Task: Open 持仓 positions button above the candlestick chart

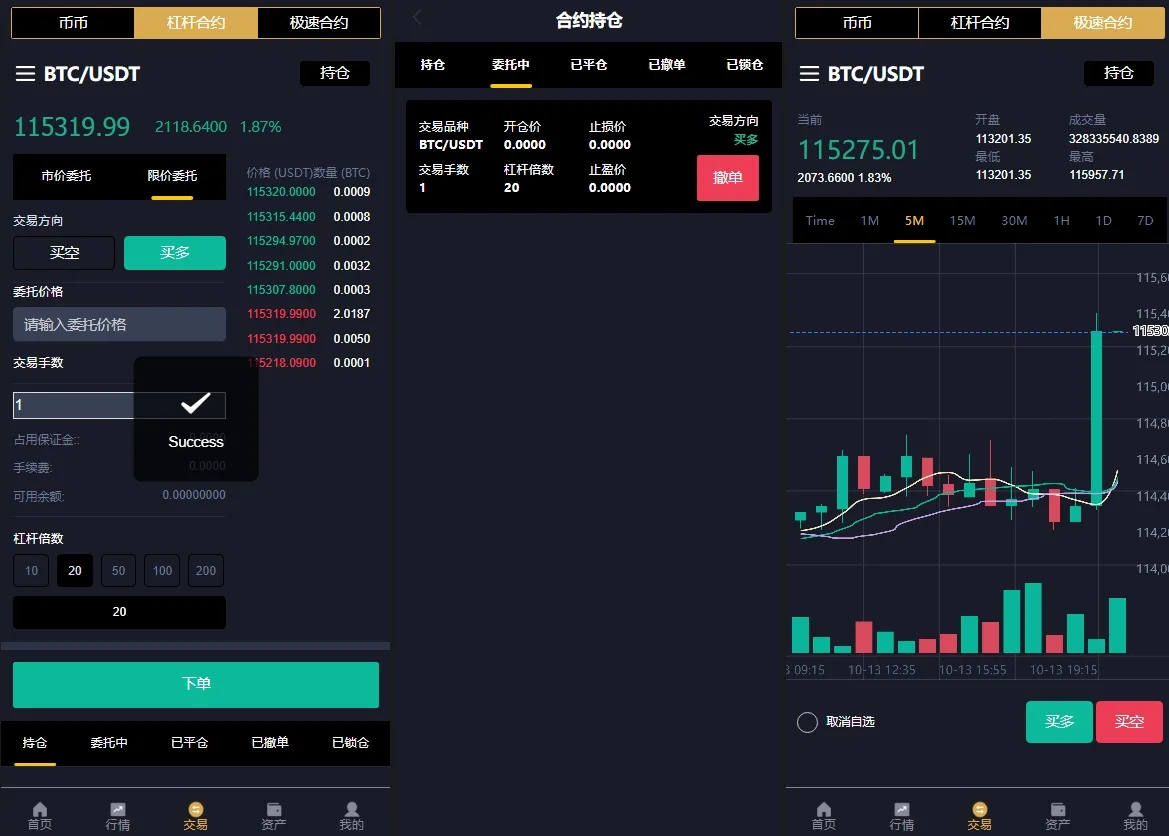Action: pyautogui.click(x=1118, y=73)
